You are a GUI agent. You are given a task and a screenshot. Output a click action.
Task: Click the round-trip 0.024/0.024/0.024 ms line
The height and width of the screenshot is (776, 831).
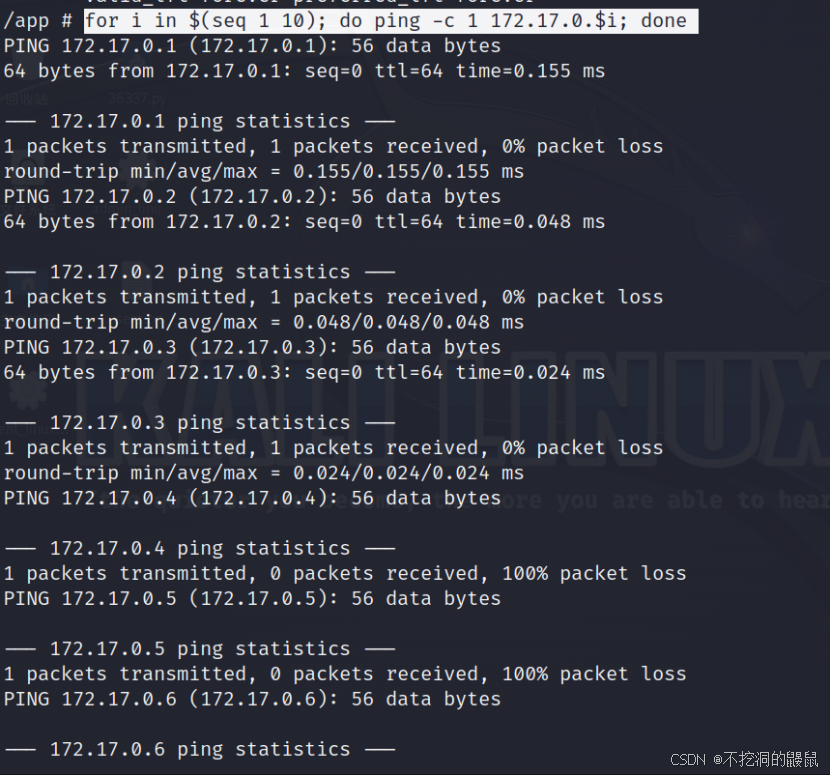(264, 473)
